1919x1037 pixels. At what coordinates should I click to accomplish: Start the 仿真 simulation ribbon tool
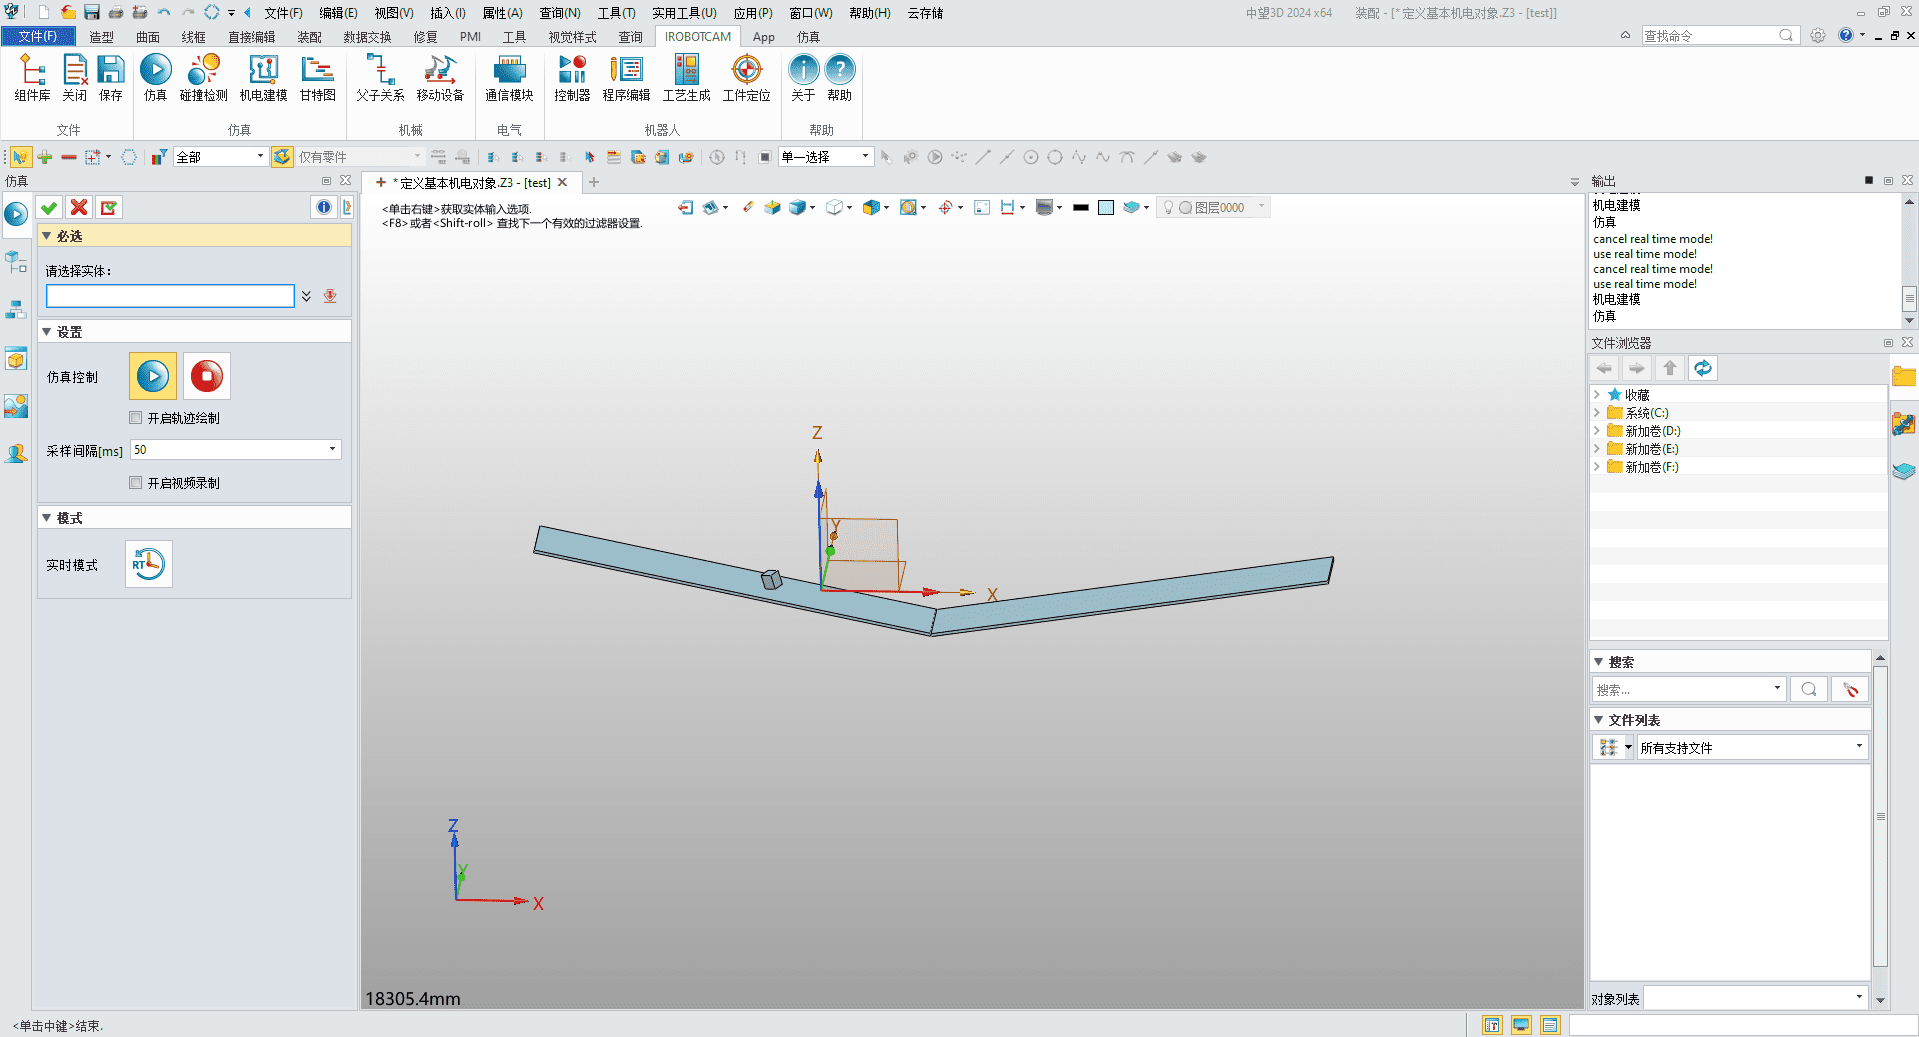[156, 78]
